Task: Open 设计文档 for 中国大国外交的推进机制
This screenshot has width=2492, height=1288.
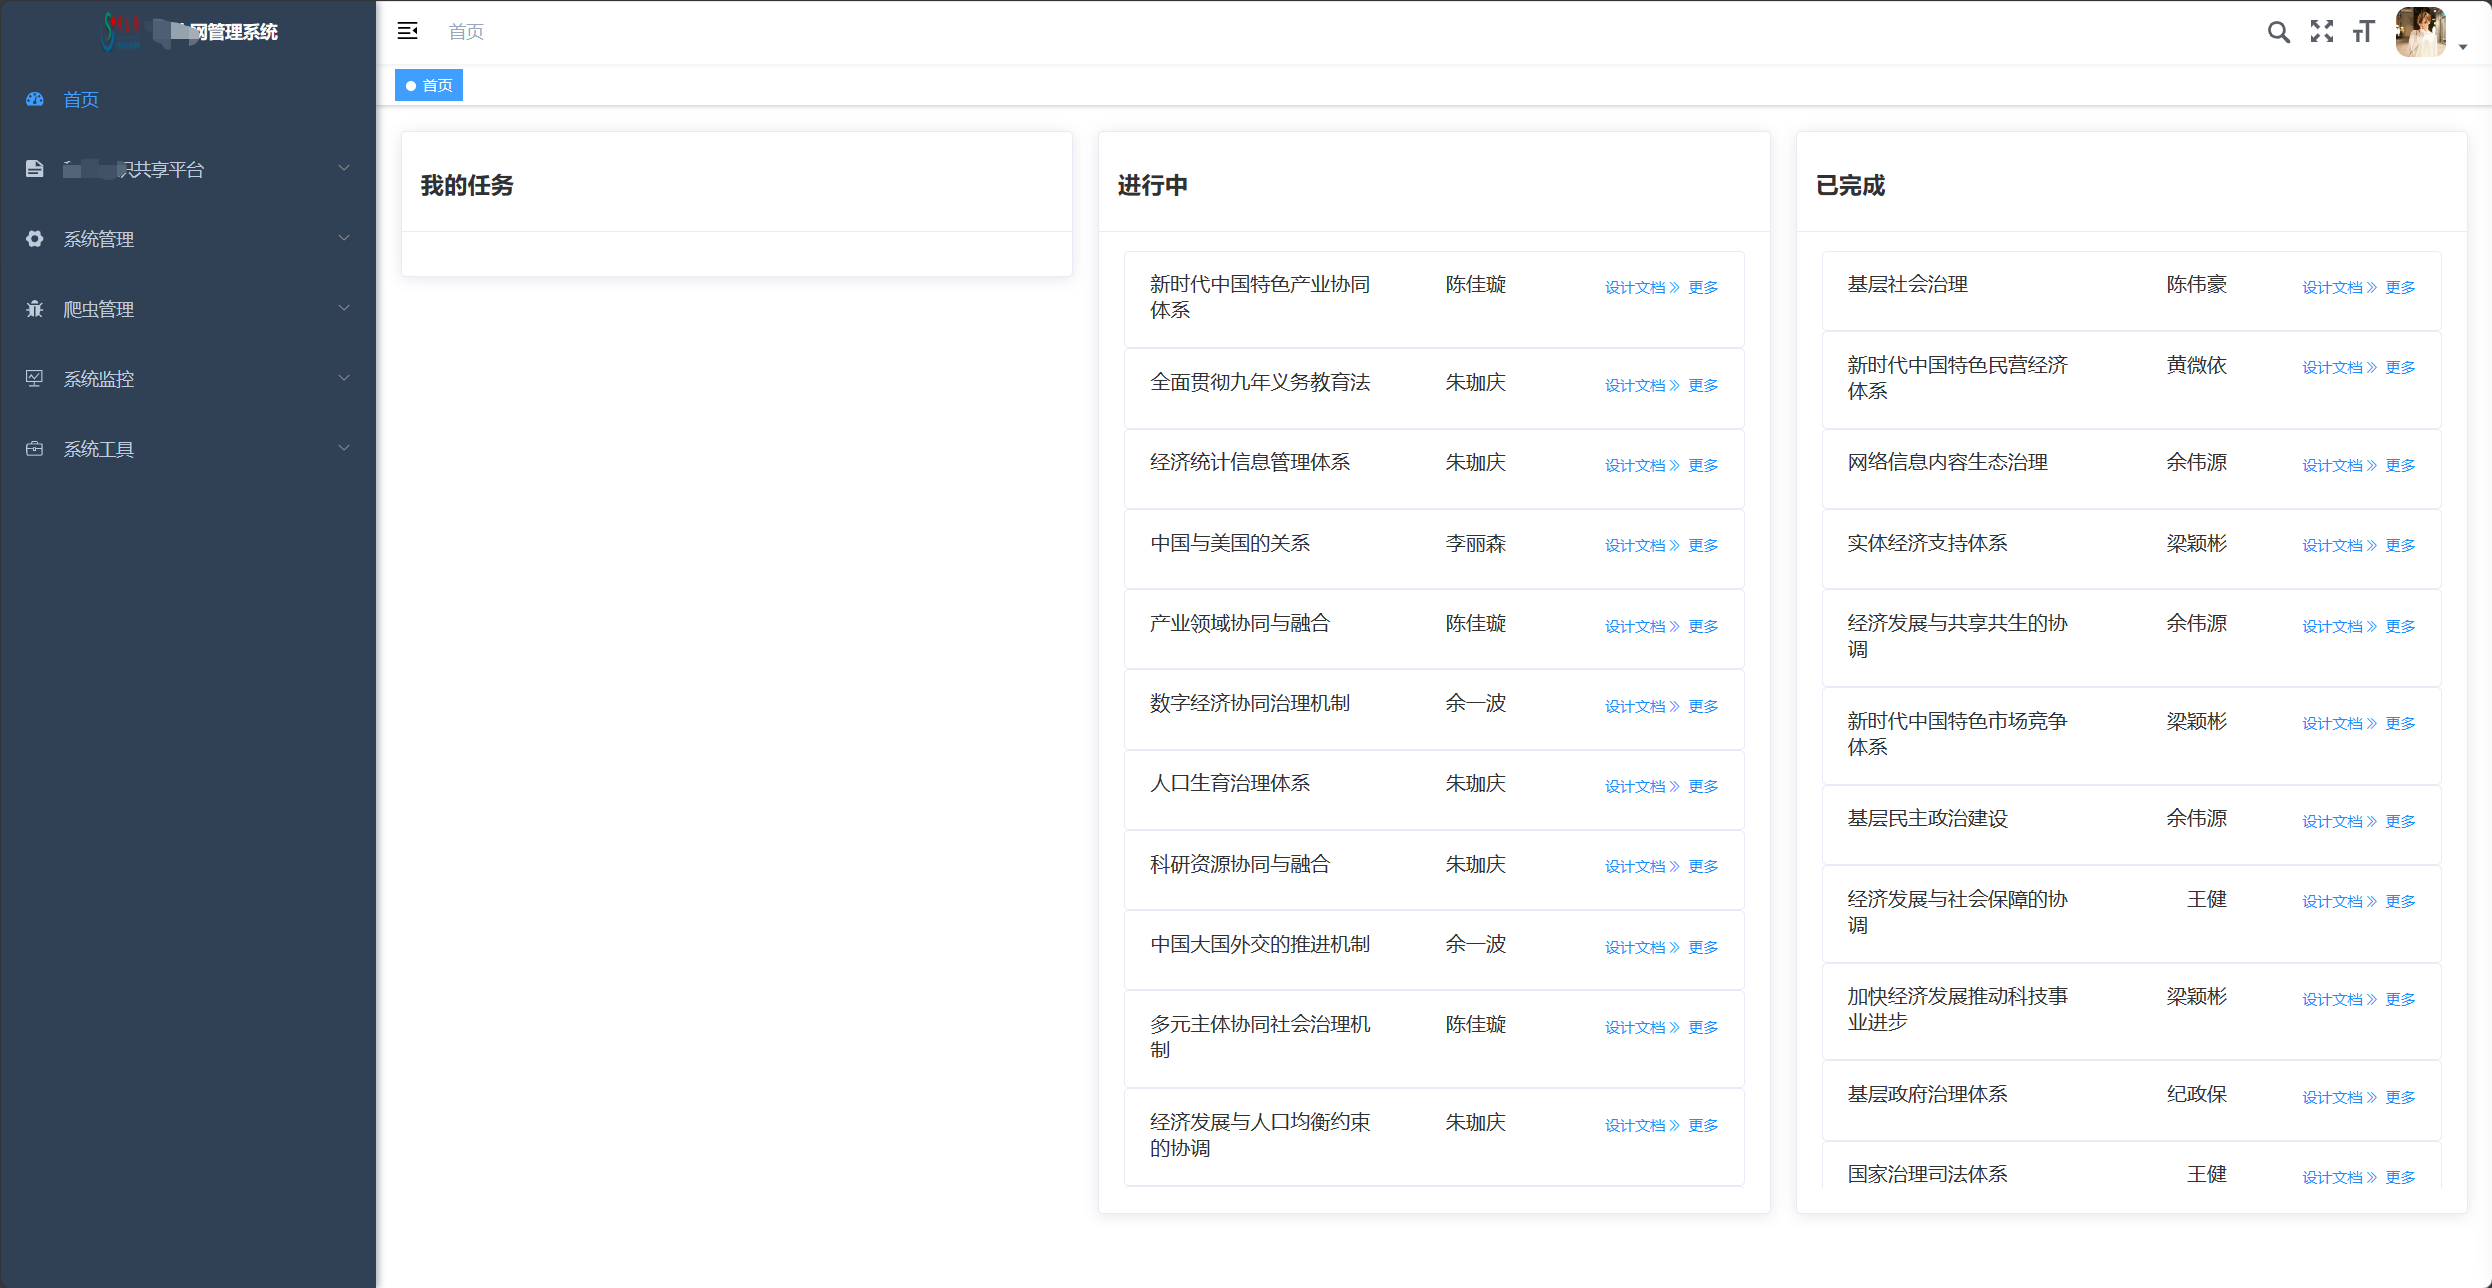Action: (x=1642, y=947)
